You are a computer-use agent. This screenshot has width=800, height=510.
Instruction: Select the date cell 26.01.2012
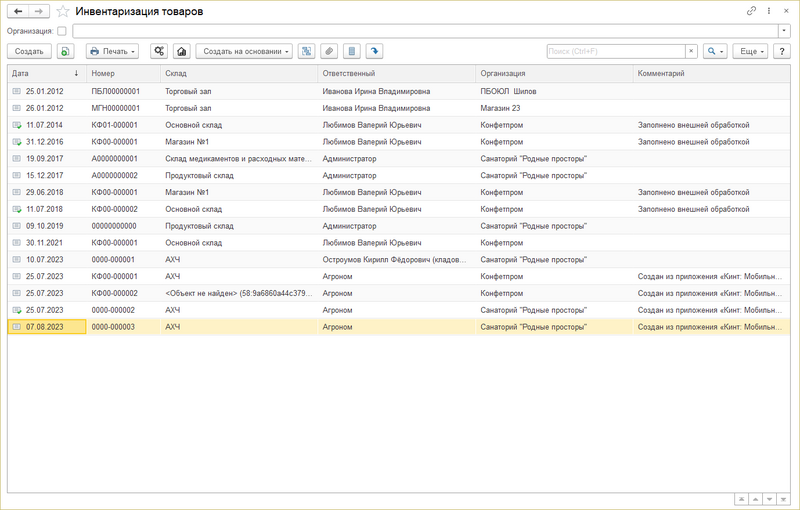[45, 108]
